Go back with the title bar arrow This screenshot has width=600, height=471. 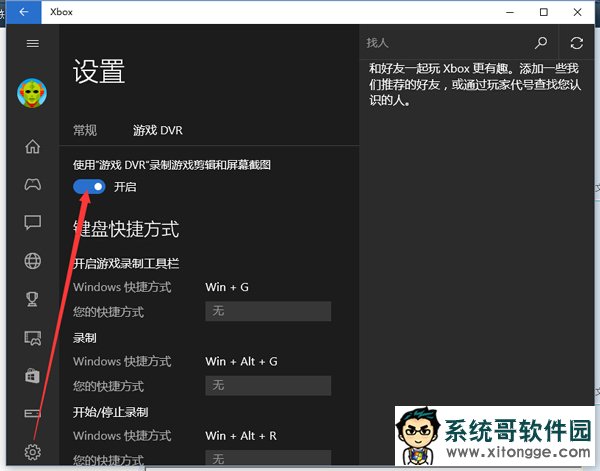(24, 12)
